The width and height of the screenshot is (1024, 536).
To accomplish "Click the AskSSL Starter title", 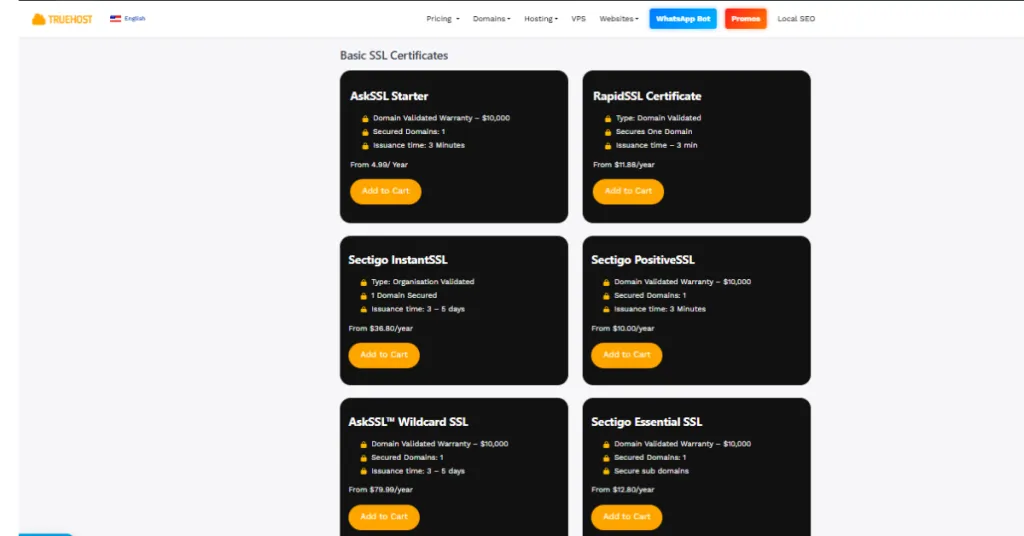I will pyautogui.click(x=389, y=96).
